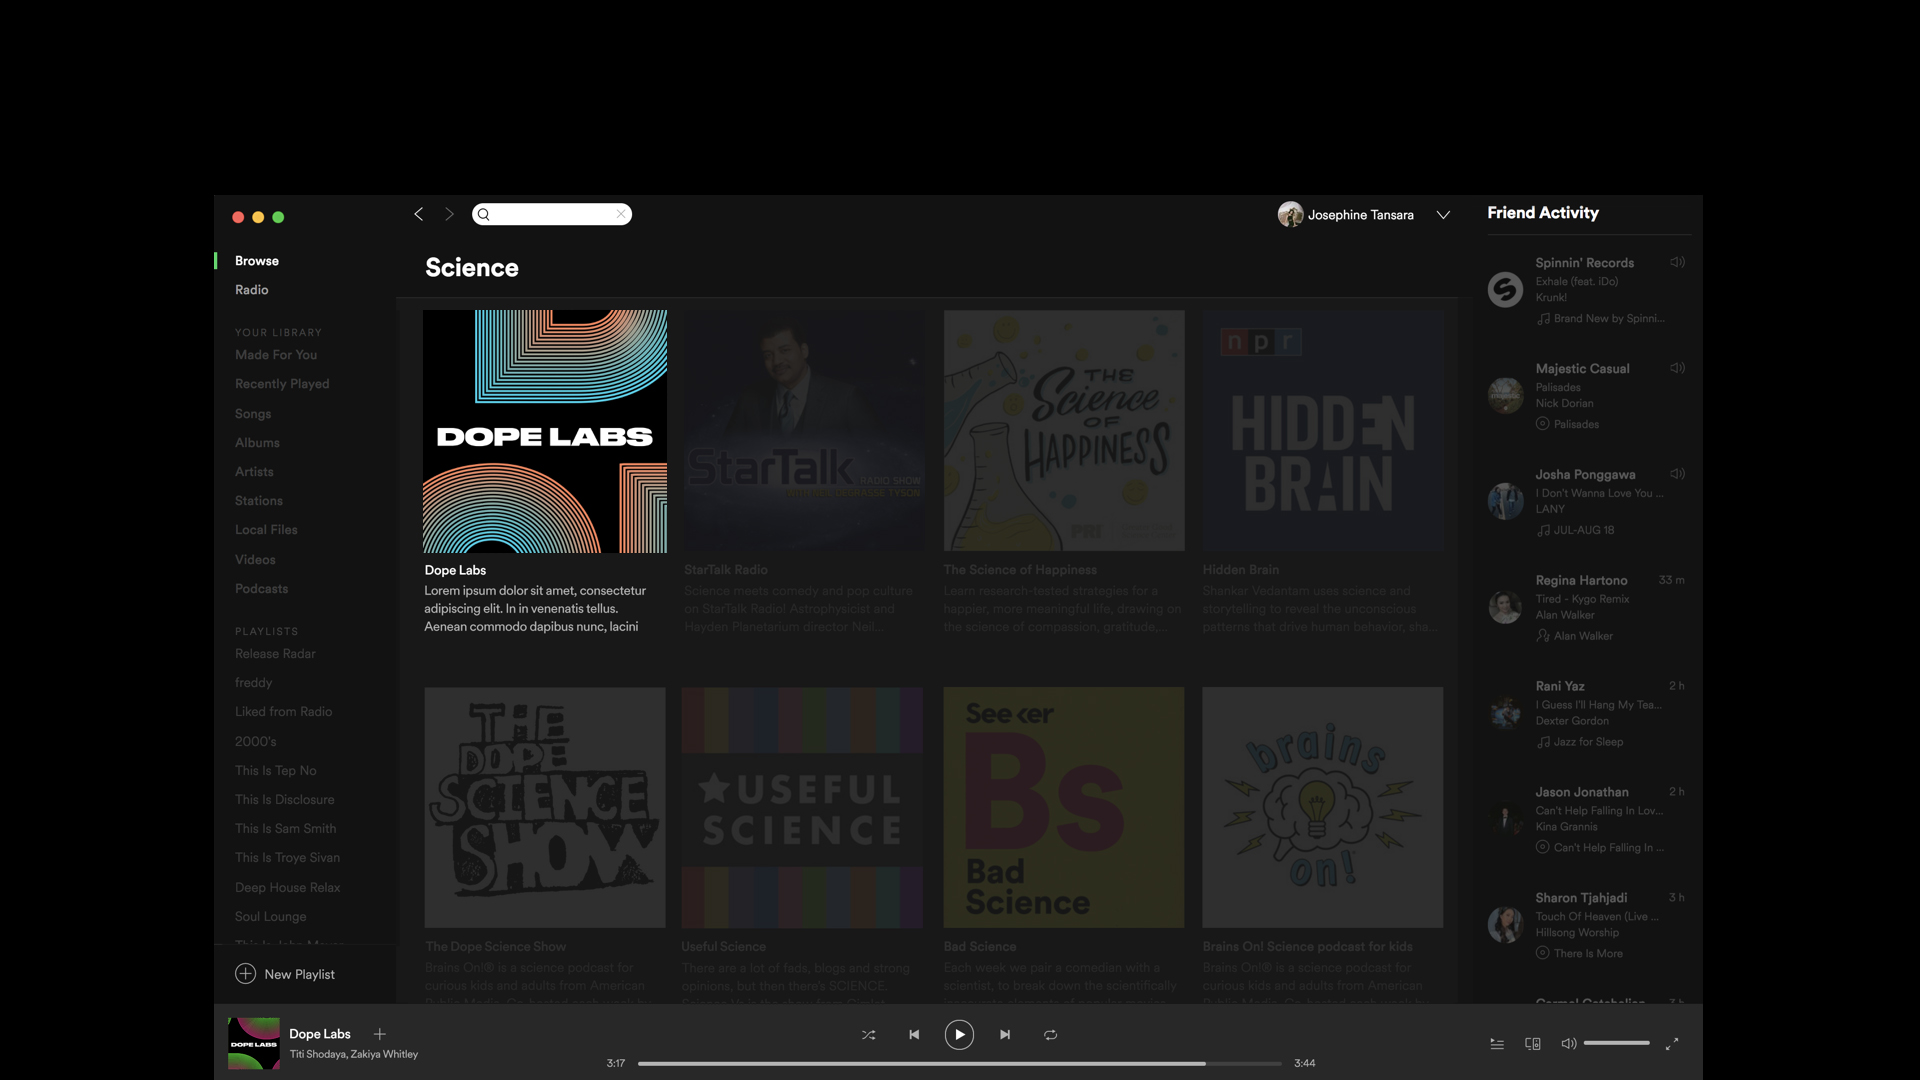Viewport: 1920px width, 1080px height.
Task: Enter full screen mode
Action: point(1672,1044)
